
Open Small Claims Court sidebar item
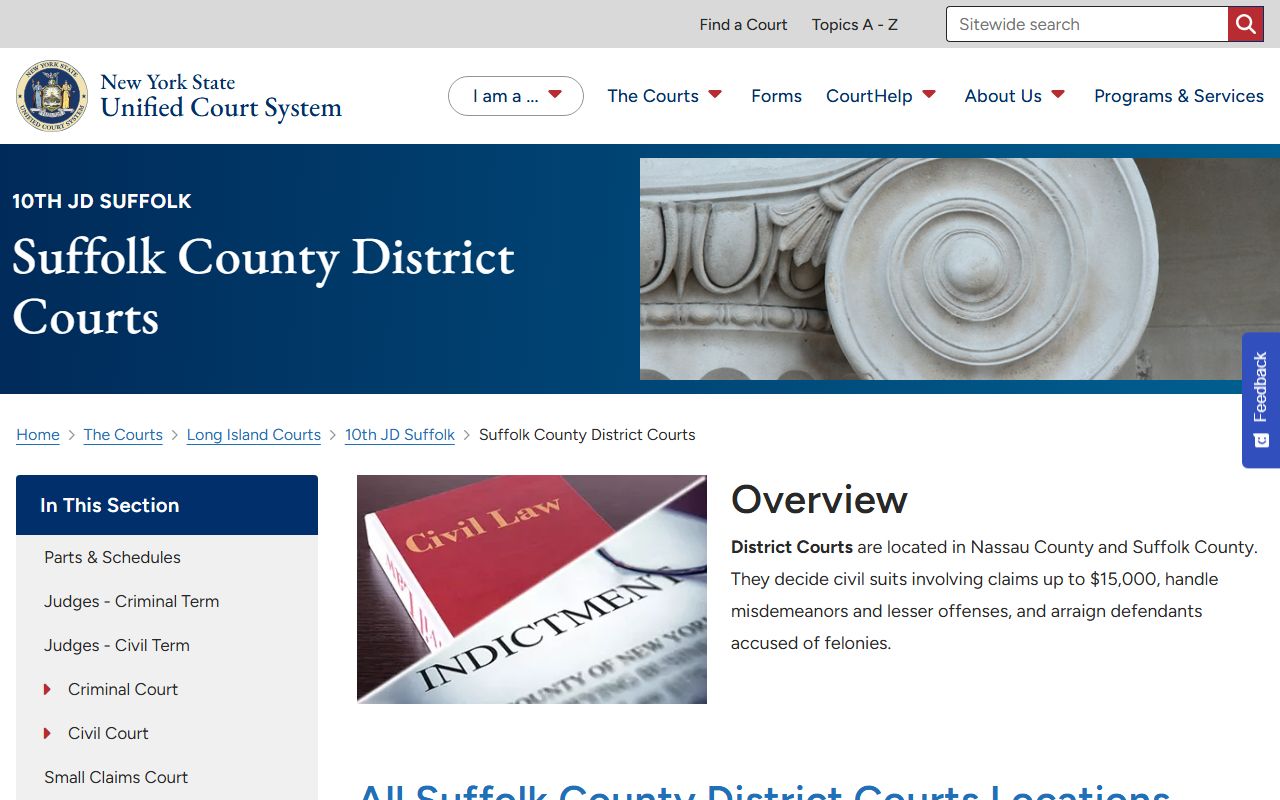click(x=116, y=777)
